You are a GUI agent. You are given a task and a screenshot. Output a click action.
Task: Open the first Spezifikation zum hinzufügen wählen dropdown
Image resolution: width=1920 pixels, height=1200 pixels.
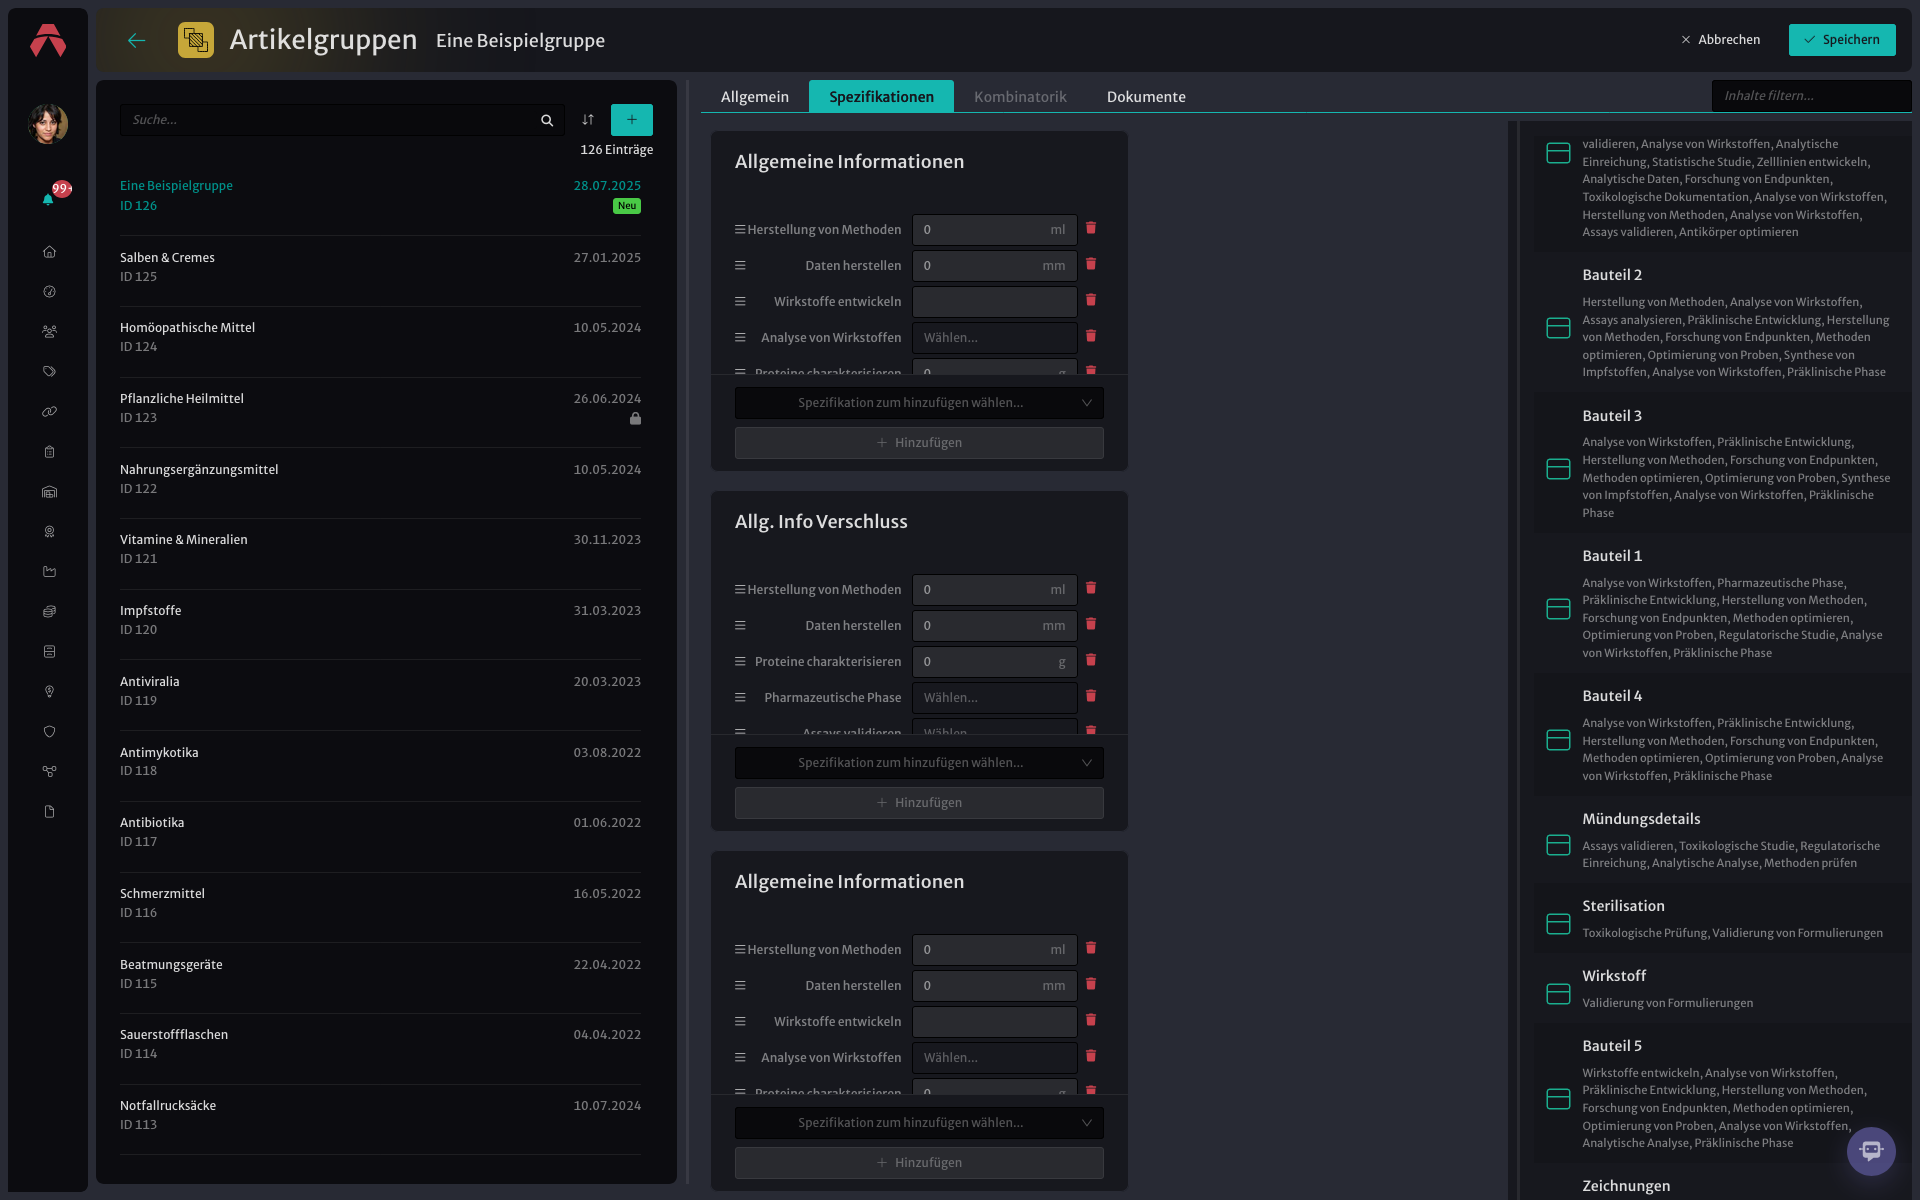tap(919, 403)
